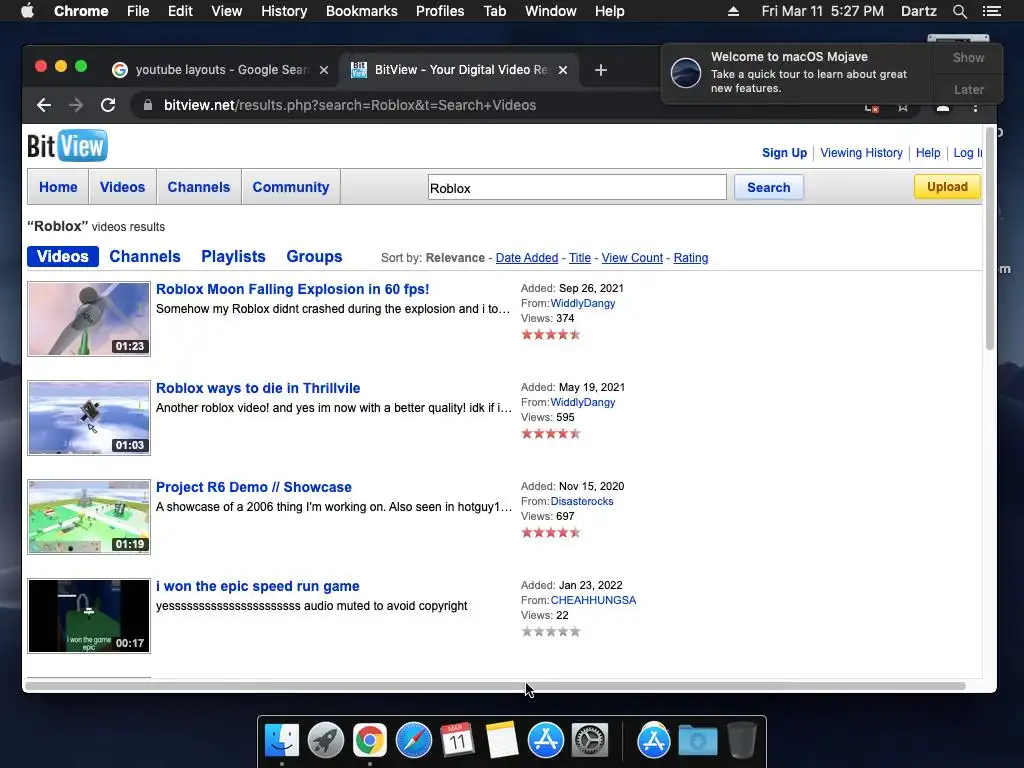Sort results by Title
Image resolution: width=1024 pixels, height=768 pixels.
[580, 258]
